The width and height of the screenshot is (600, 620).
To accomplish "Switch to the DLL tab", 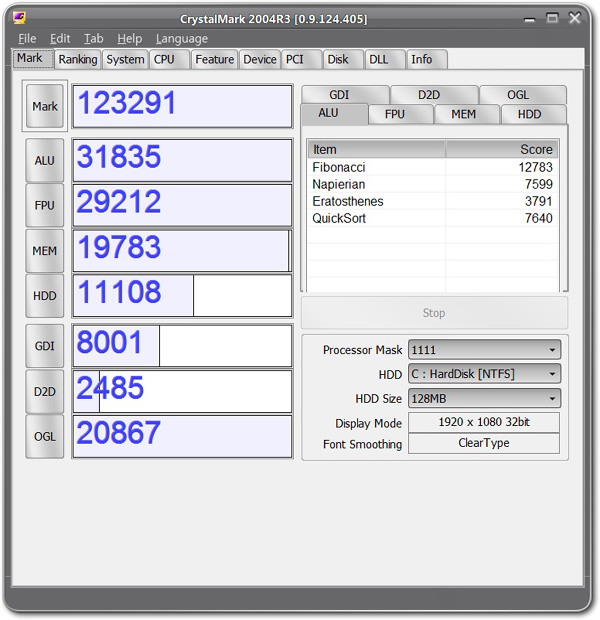I will pos(385,59).
